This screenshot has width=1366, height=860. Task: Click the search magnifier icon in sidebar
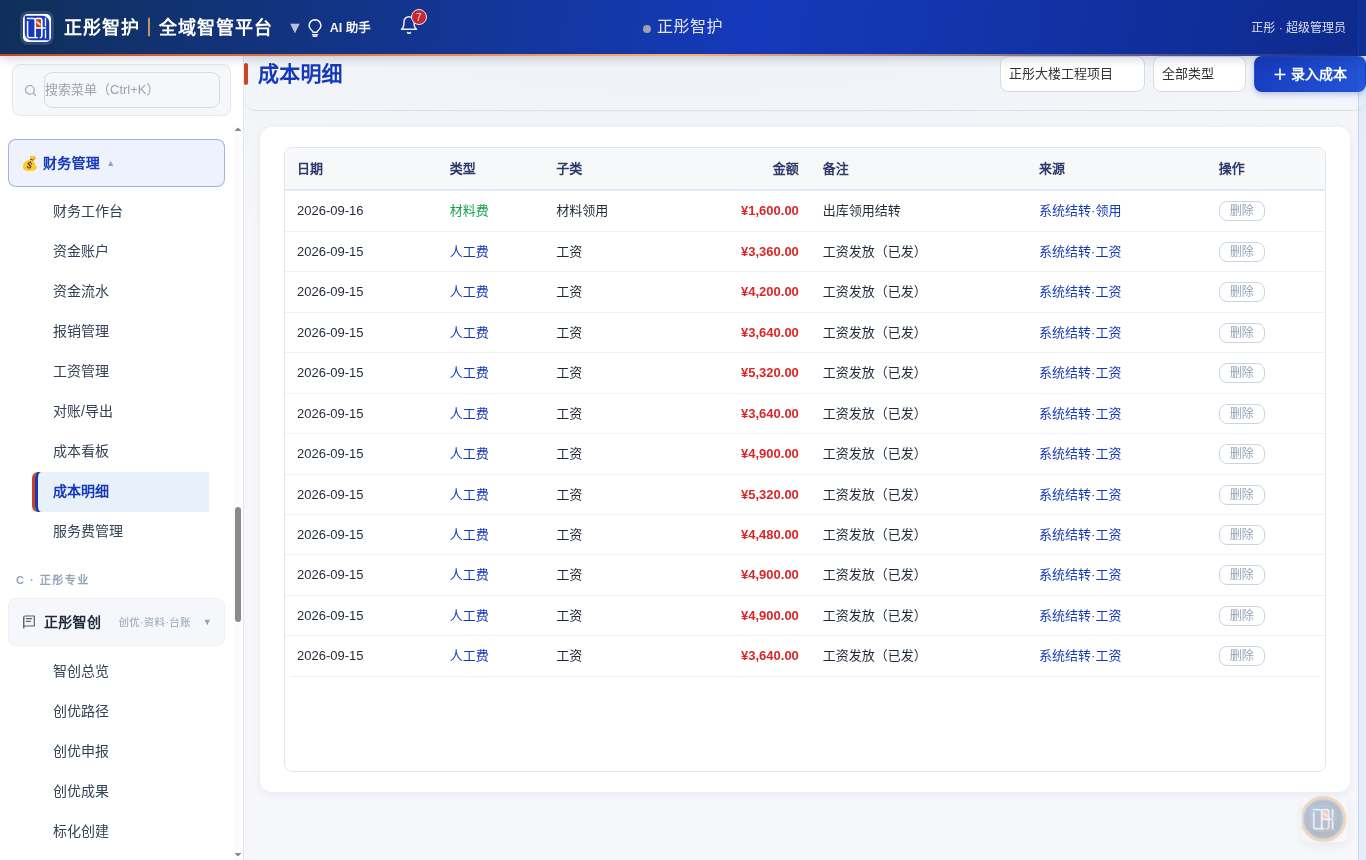coord(30,90)
